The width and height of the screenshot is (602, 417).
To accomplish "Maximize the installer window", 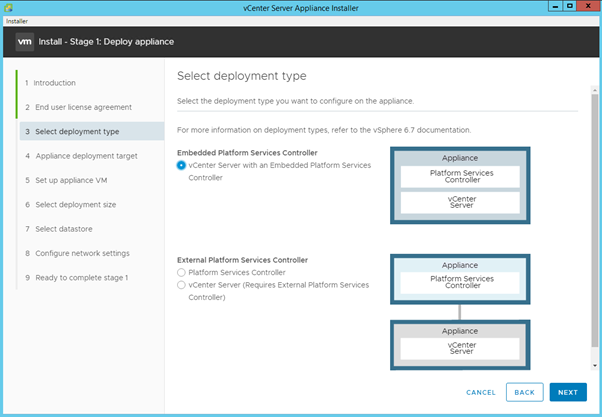I will [568, 6].
